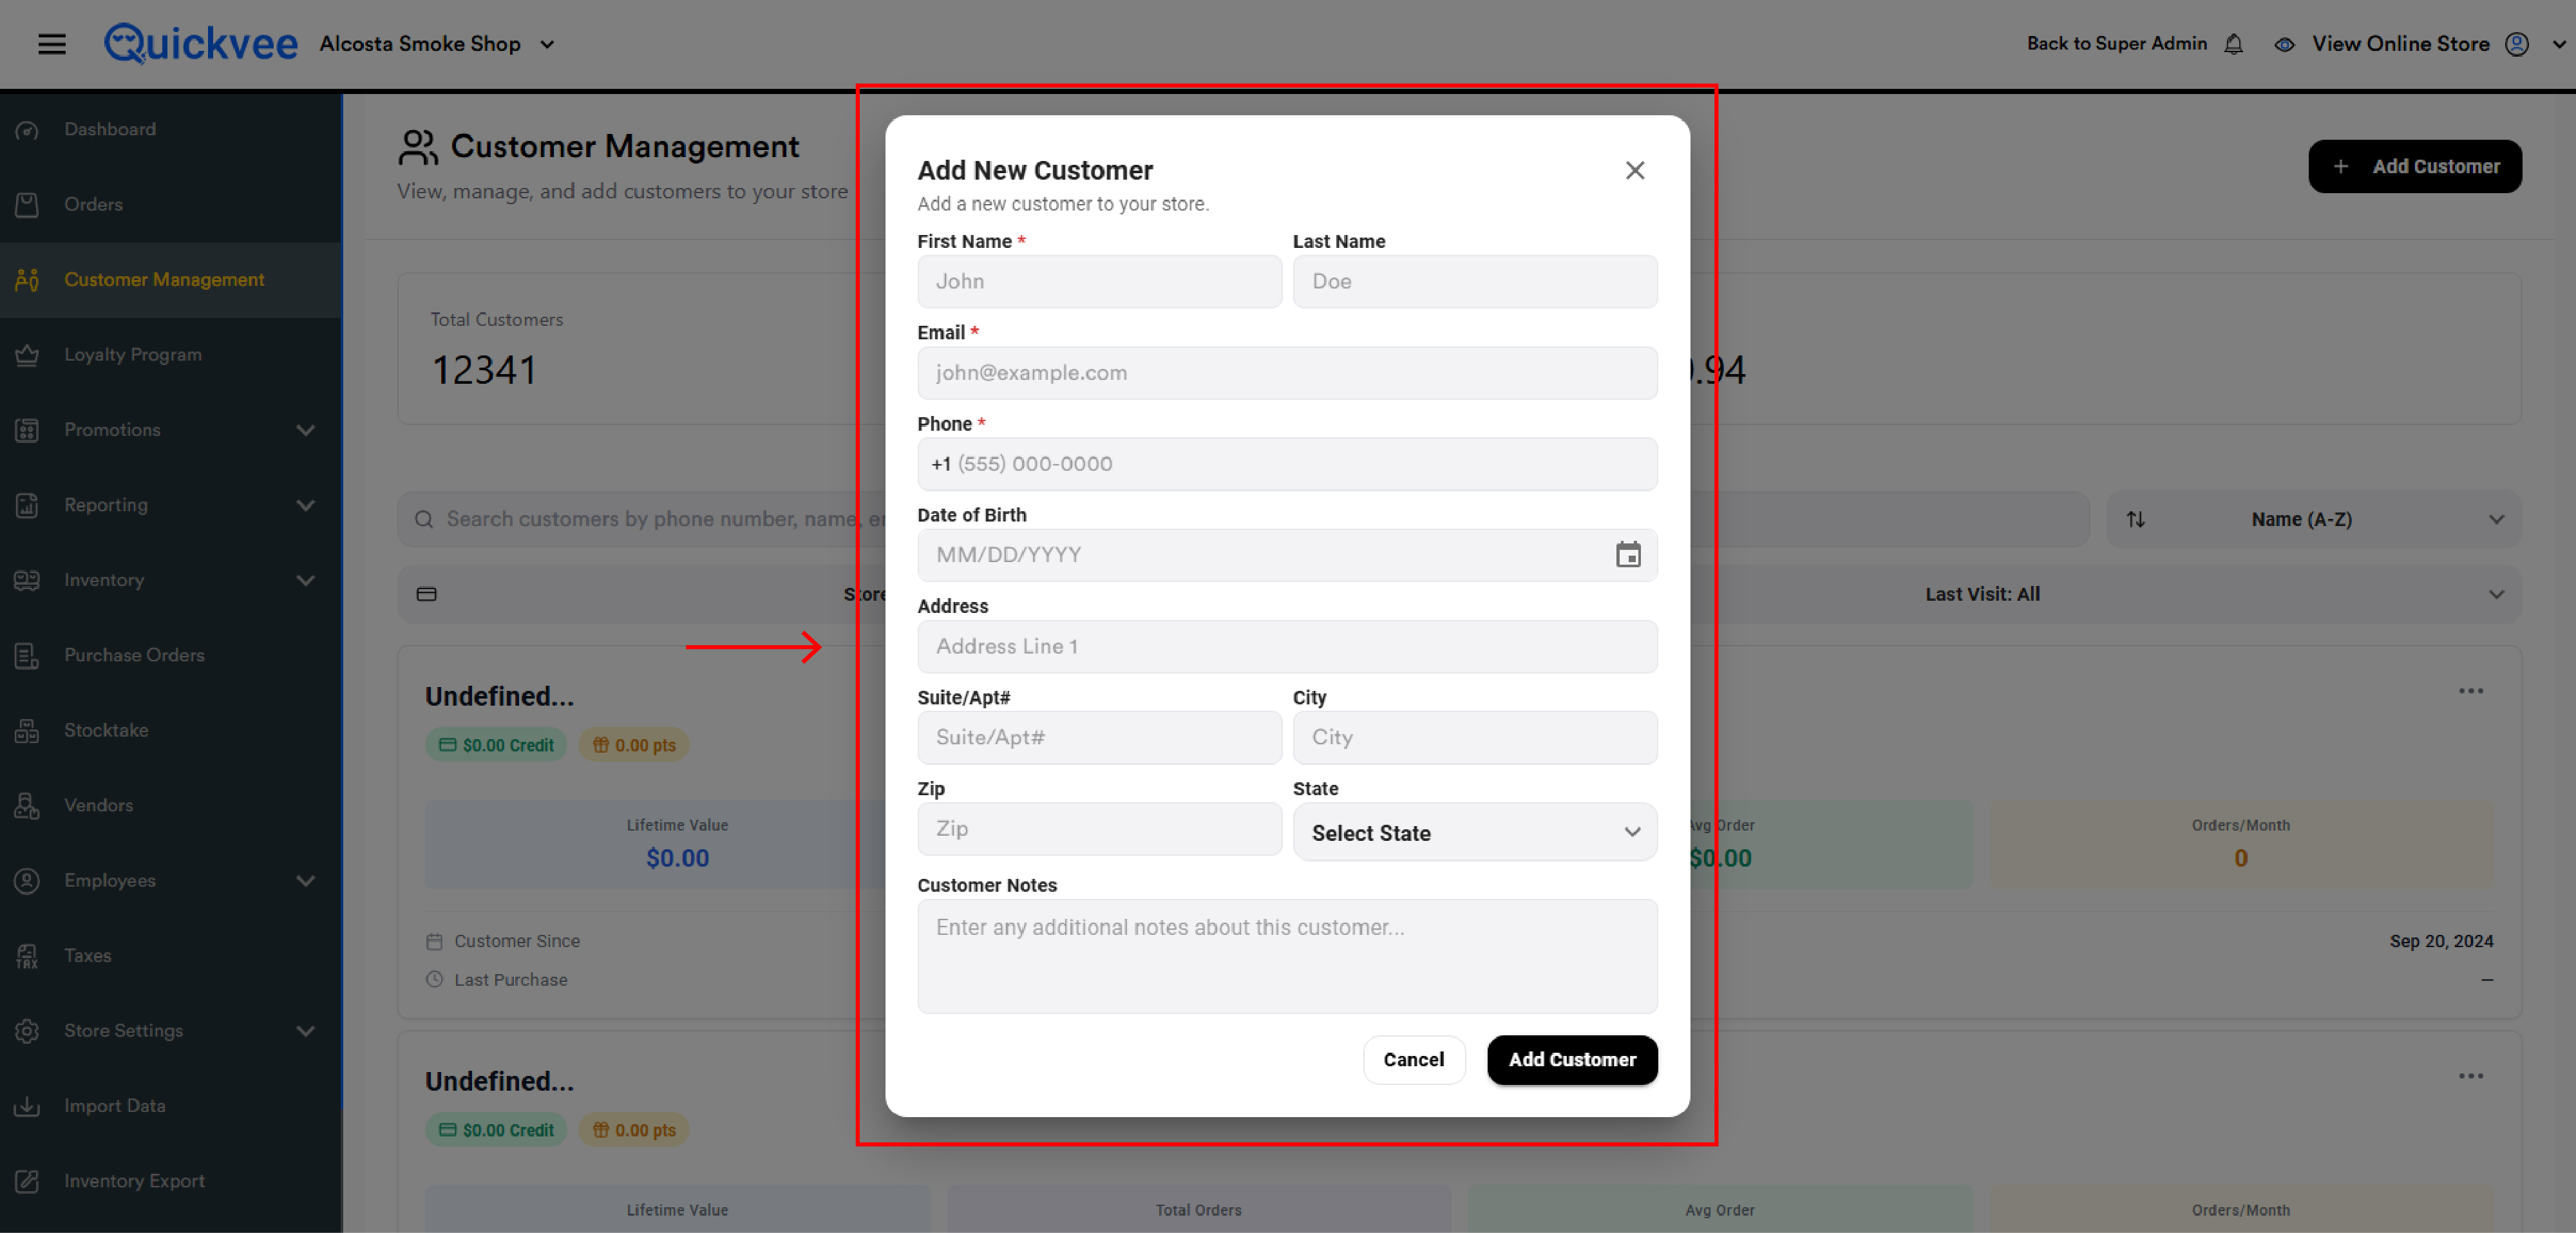
Task: Click the Inventory sidebar icon
Action: tap(27, 580)
